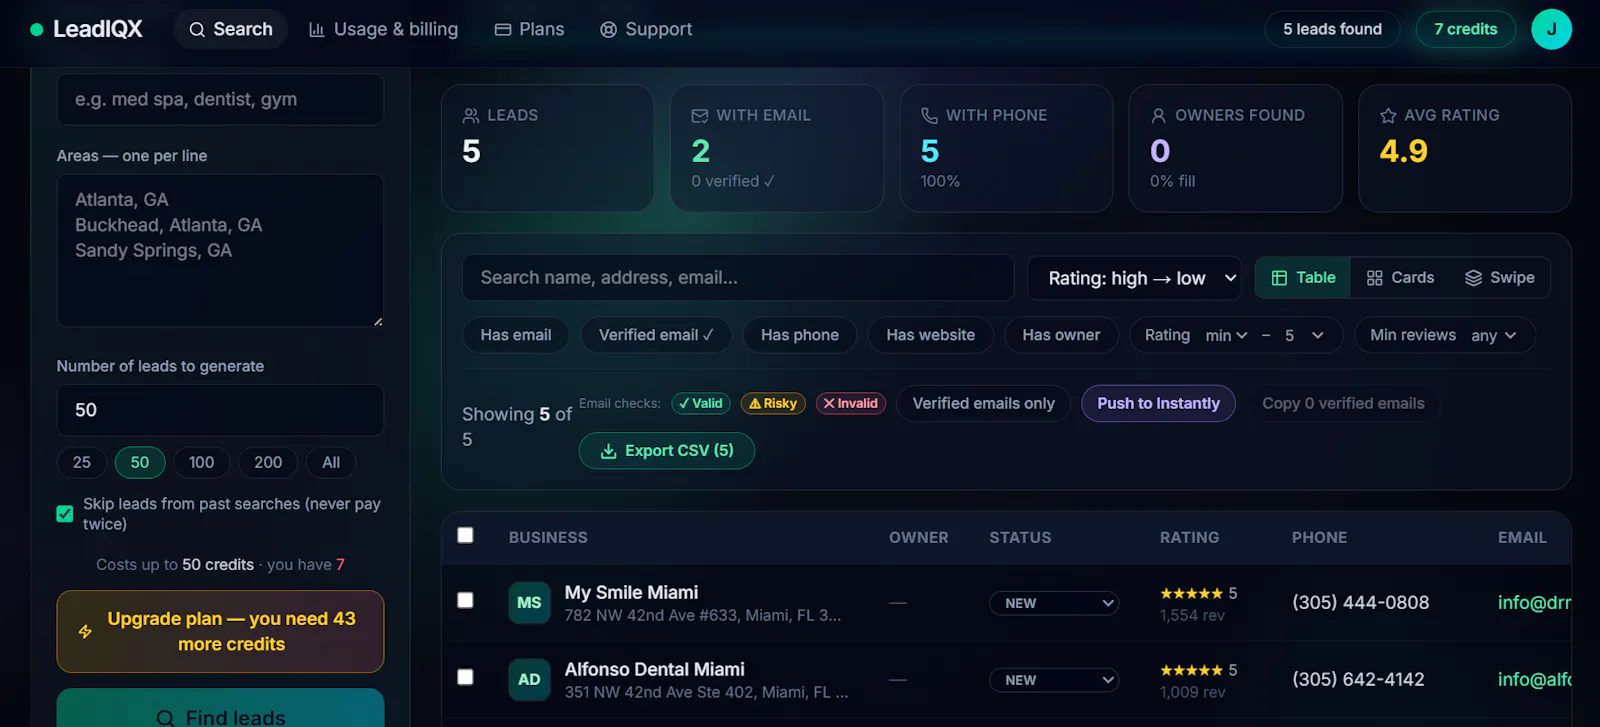Click the With Email envelope icon
Viewport: 1600px width, 727px height.
coord(700,116)
